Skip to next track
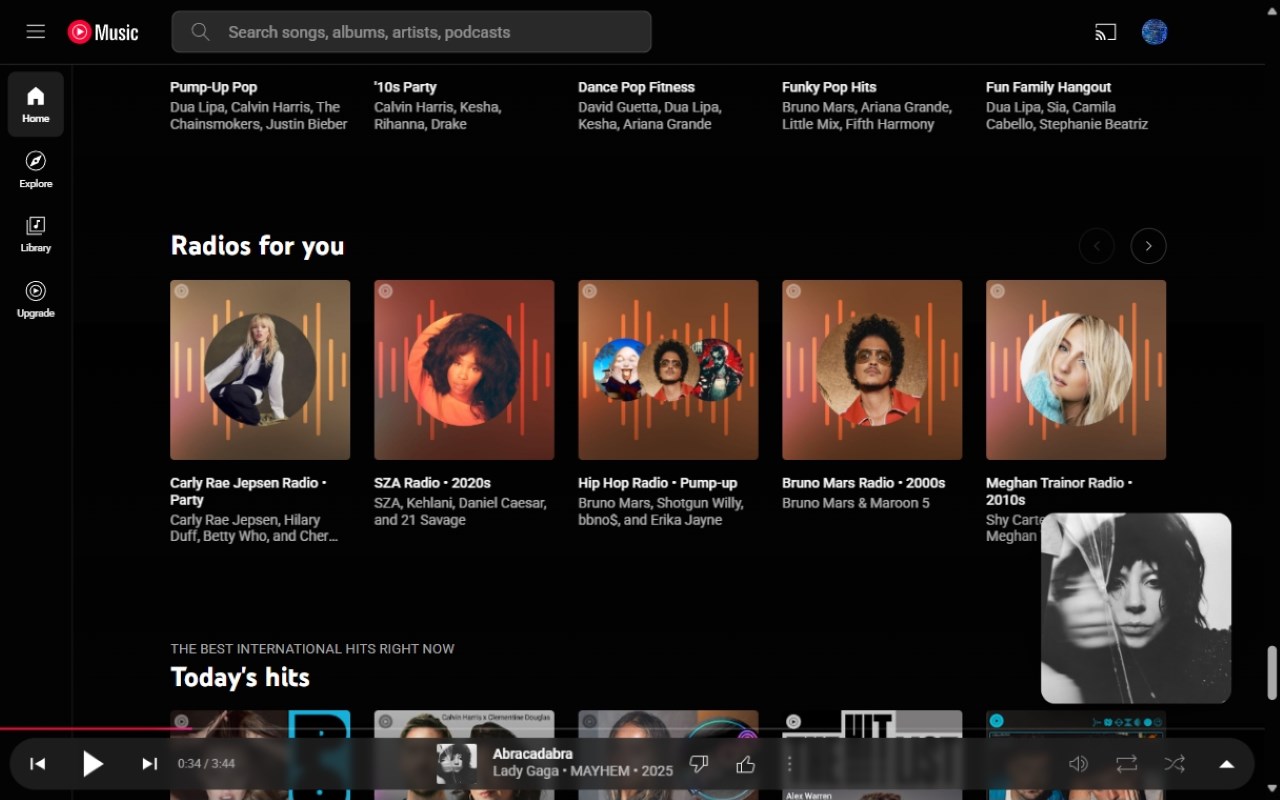Viewport: 1280px width, 800px height. tap(149, 764)
